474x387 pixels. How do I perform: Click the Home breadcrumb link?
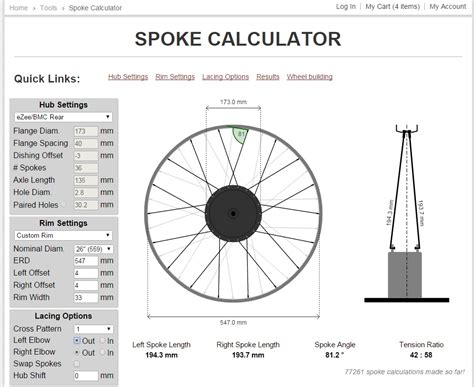coord(18,8)
